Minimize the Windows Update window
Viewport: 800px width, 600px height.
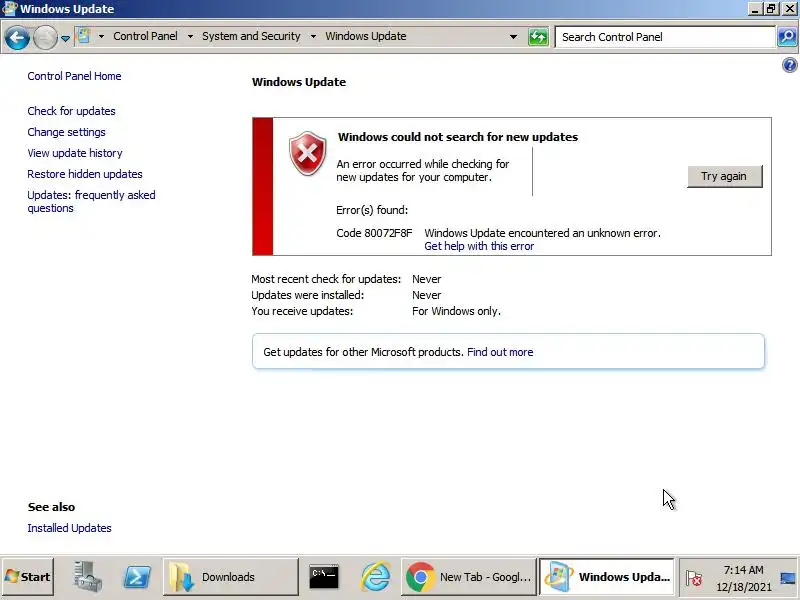click(x=756, y=8)
